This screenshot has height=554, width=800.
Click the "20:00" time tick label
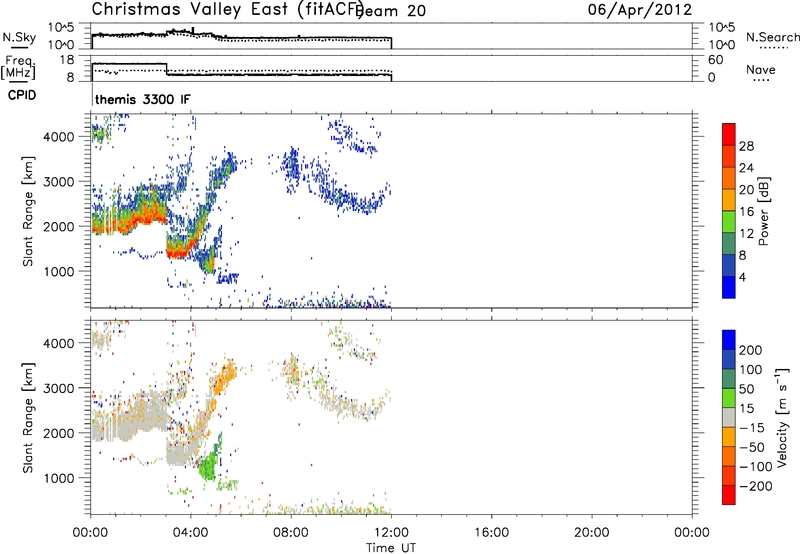click(592, 533)
